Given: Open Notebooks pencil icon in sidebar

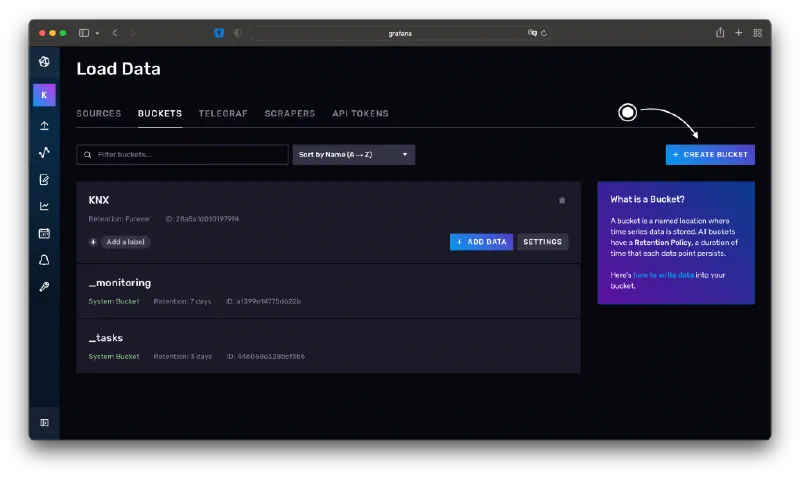Looking at the screenshot, I should (x=44, y=180).
